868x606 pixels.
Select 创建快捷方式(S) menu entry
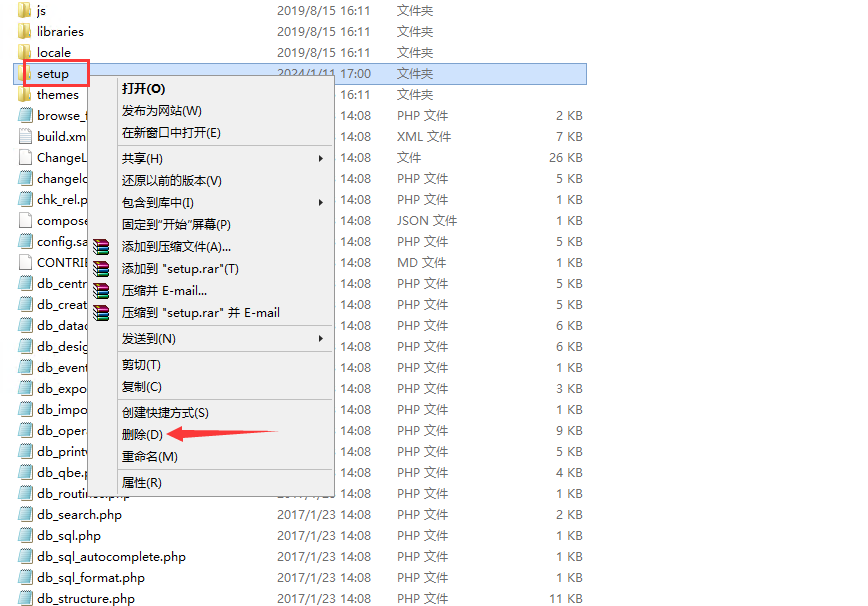click(165, 413)
